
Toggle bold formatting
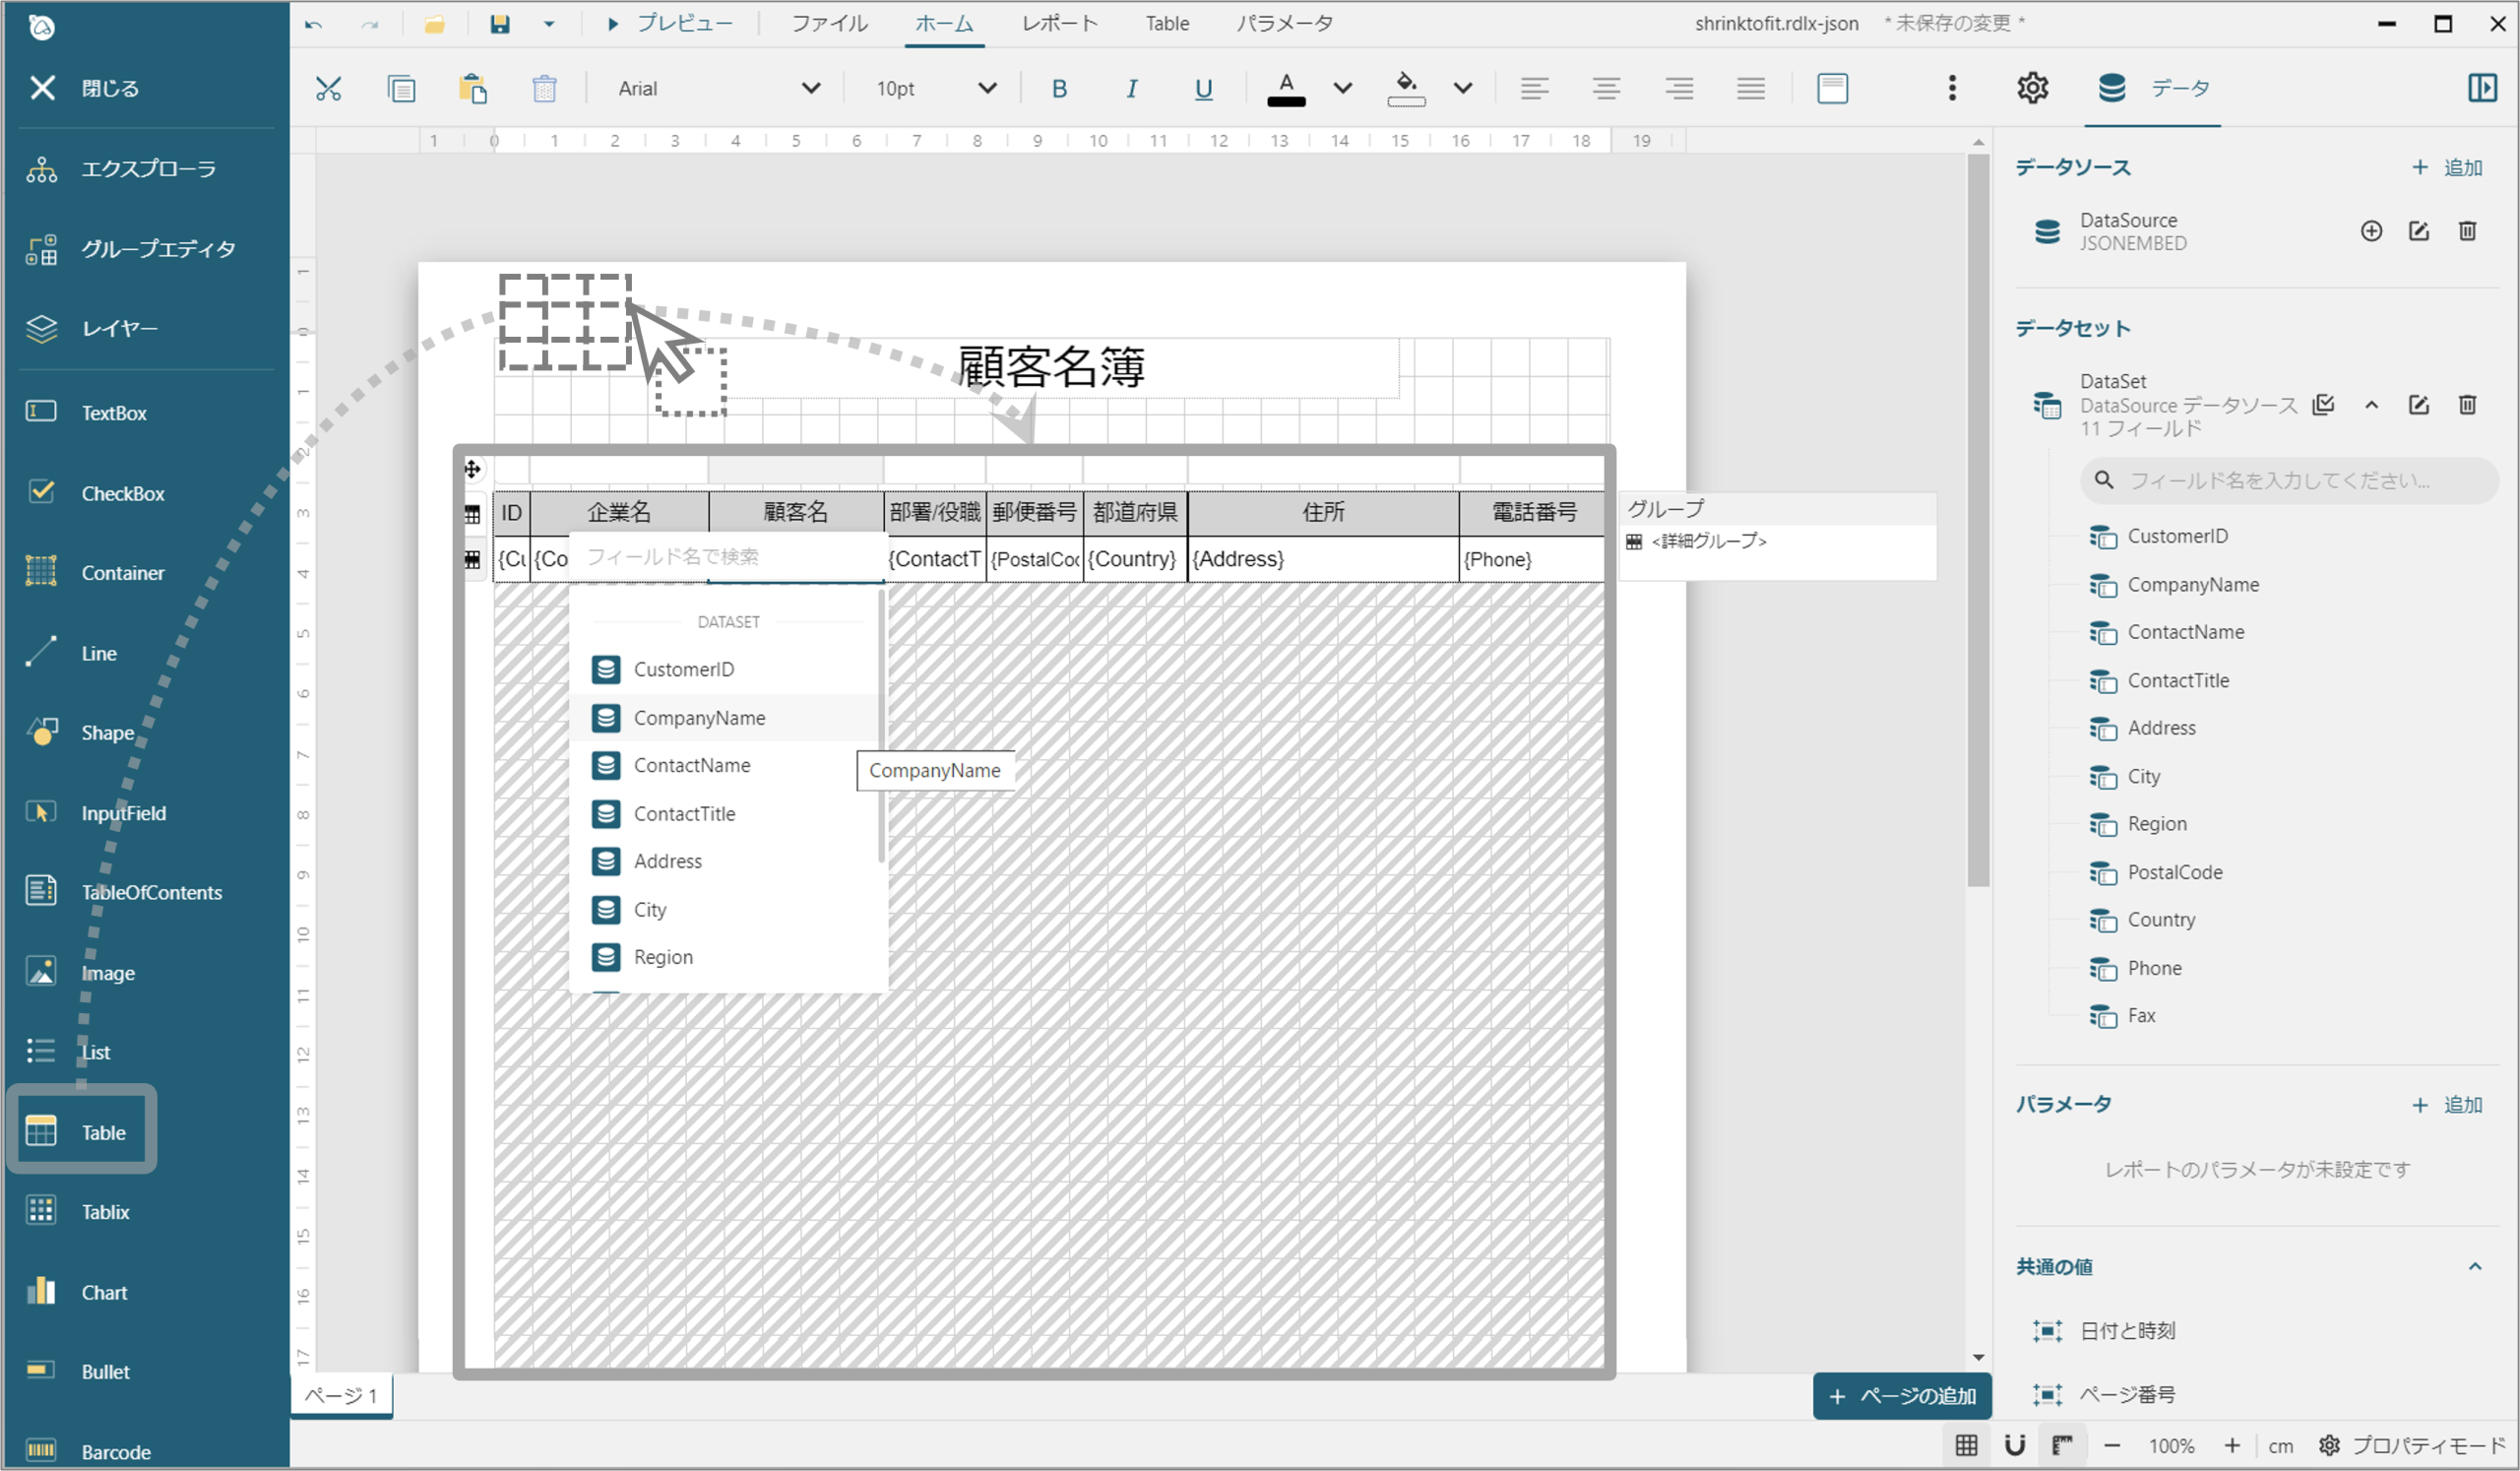1060,89
